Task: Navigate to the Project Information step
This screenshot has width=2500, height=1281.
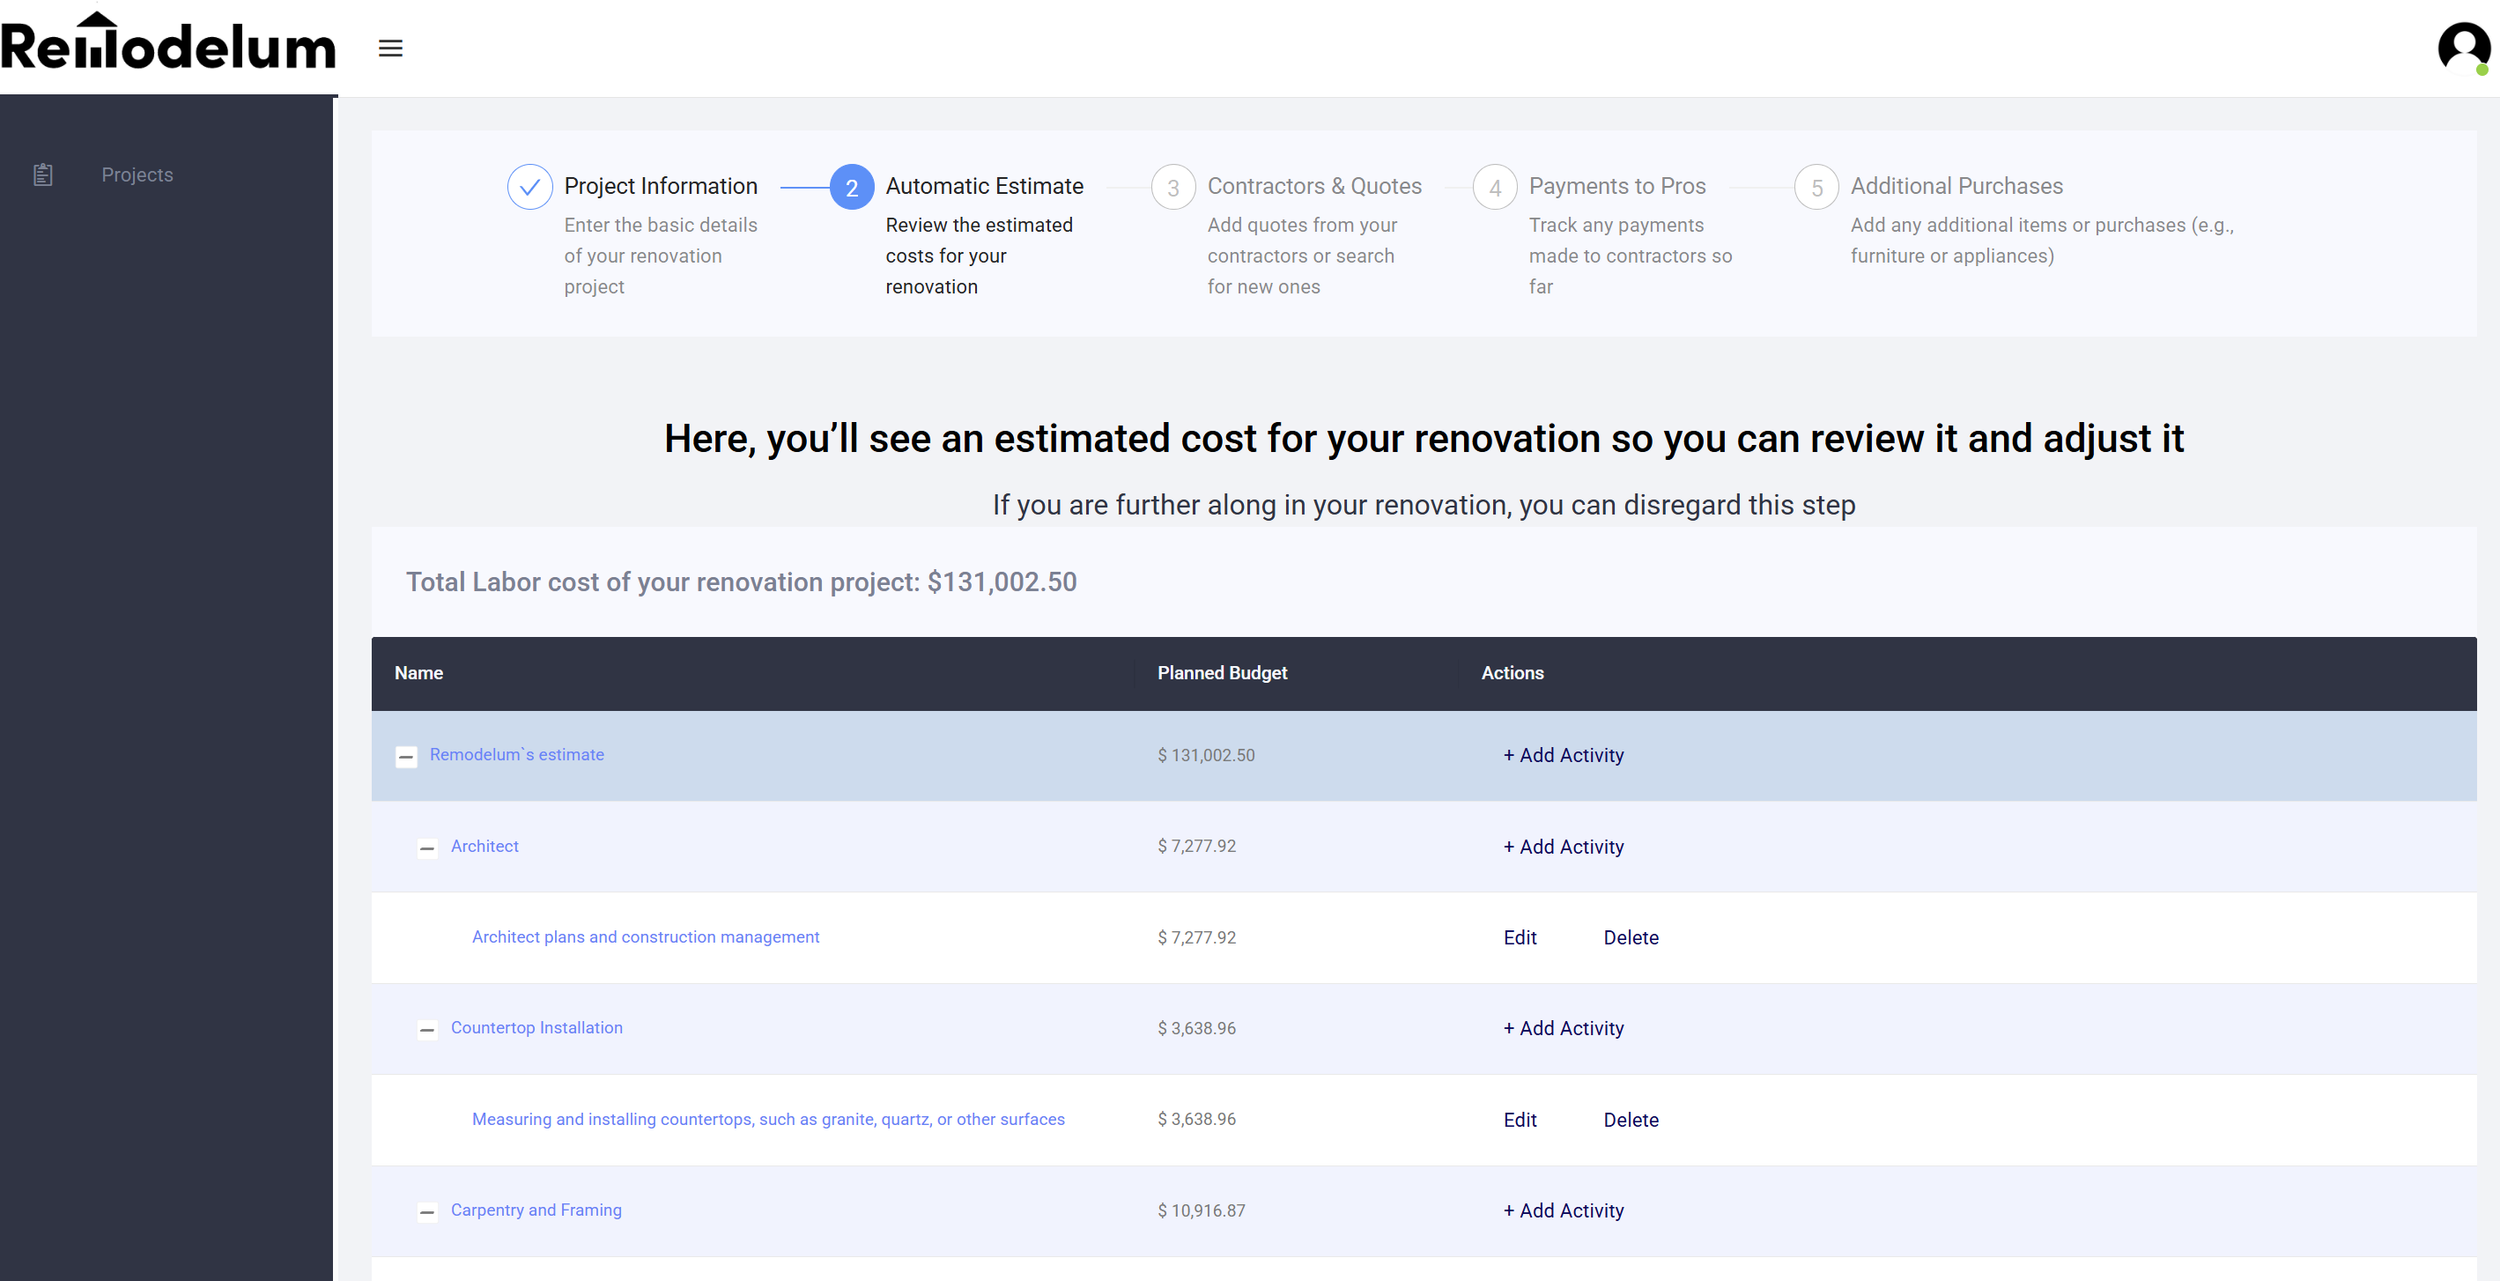Action: click(x=660, y=186)
